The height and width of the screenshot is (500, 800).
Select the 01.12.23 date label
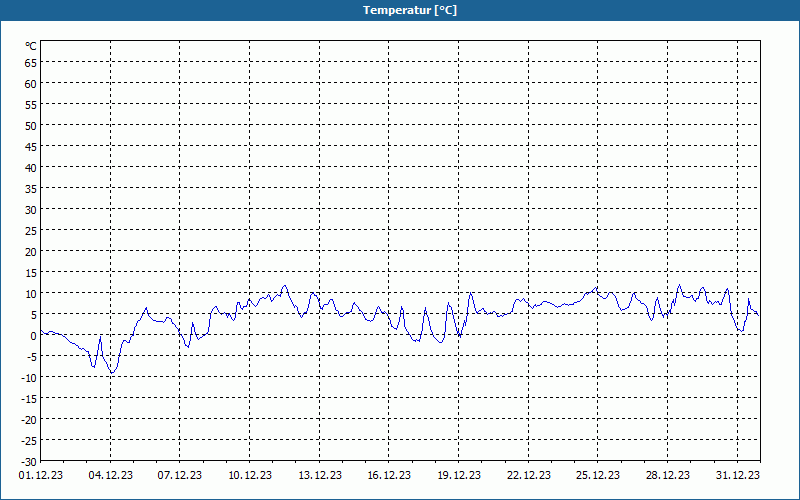41,475
